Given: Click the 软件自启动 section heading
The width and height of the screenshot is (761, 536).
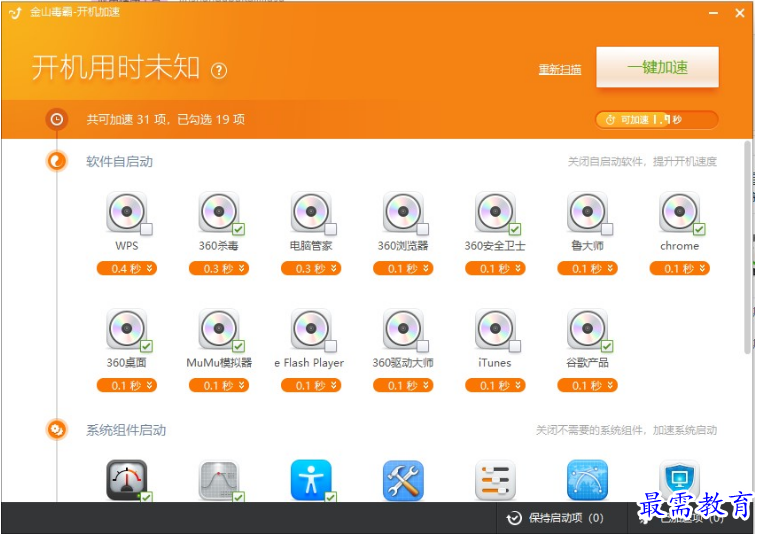Looking at the screenshot, I should 119,162.
